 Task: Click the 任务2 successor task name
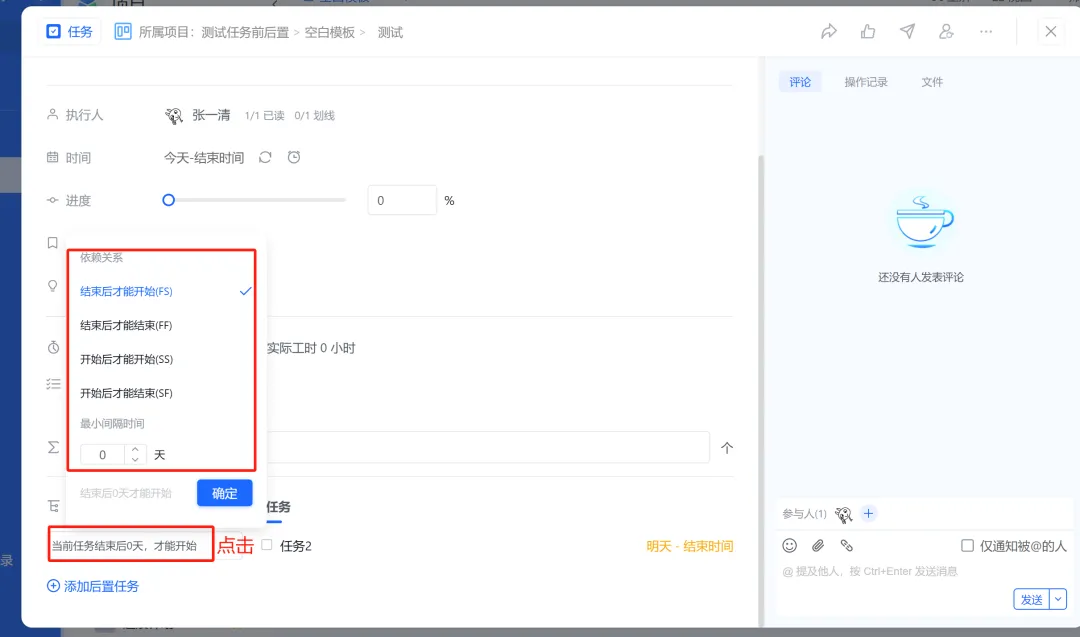[x=295, y=546]
